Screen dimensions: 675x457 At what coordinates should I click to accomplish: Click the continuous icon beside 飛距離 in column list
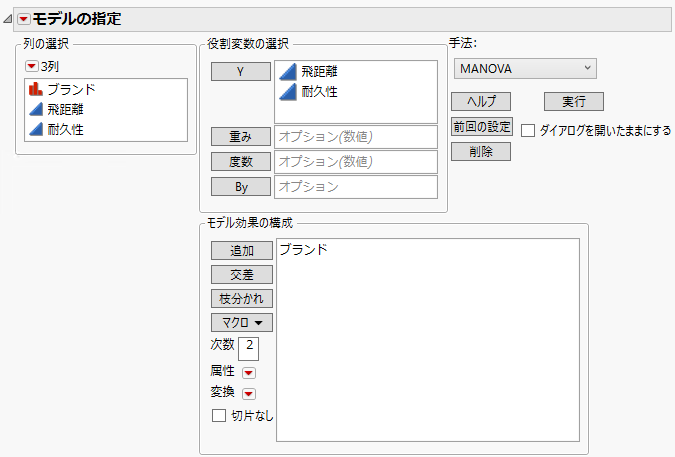click(36, 109)
